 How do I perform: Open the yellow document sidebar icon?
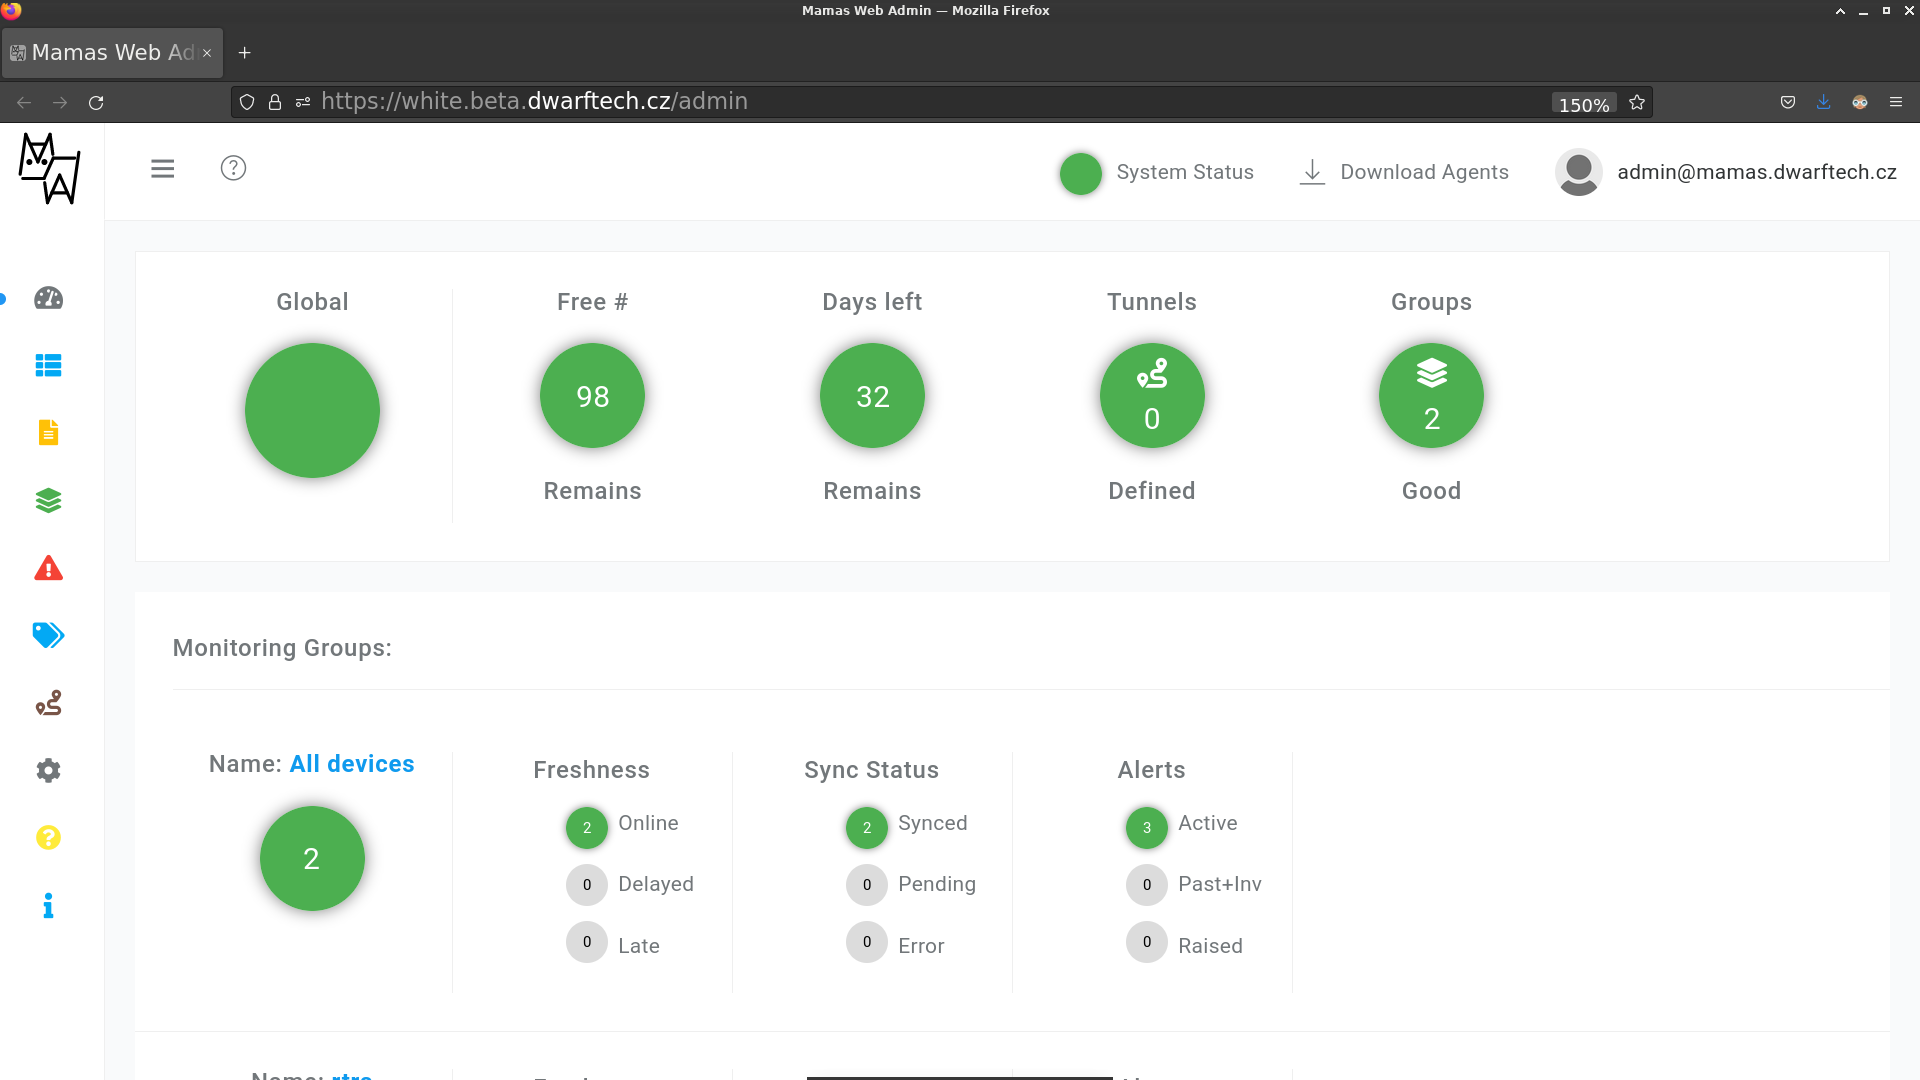(48, 433)
